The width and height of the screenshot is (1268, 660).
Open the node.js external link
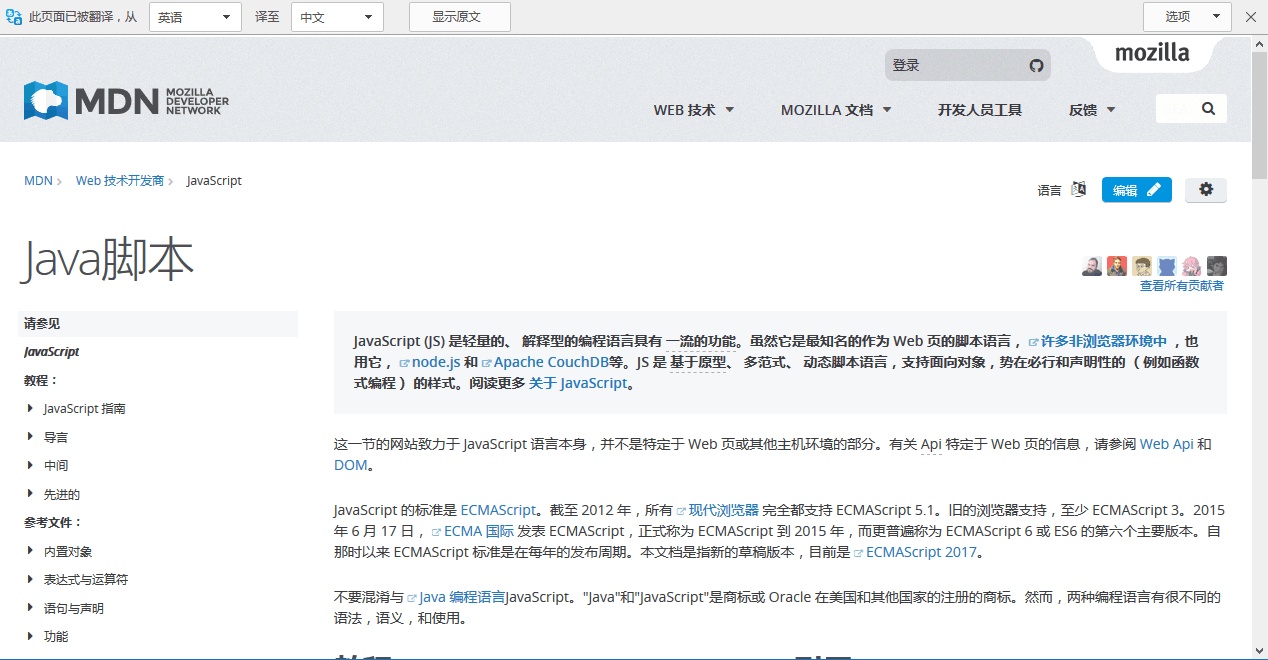[429, 362]
